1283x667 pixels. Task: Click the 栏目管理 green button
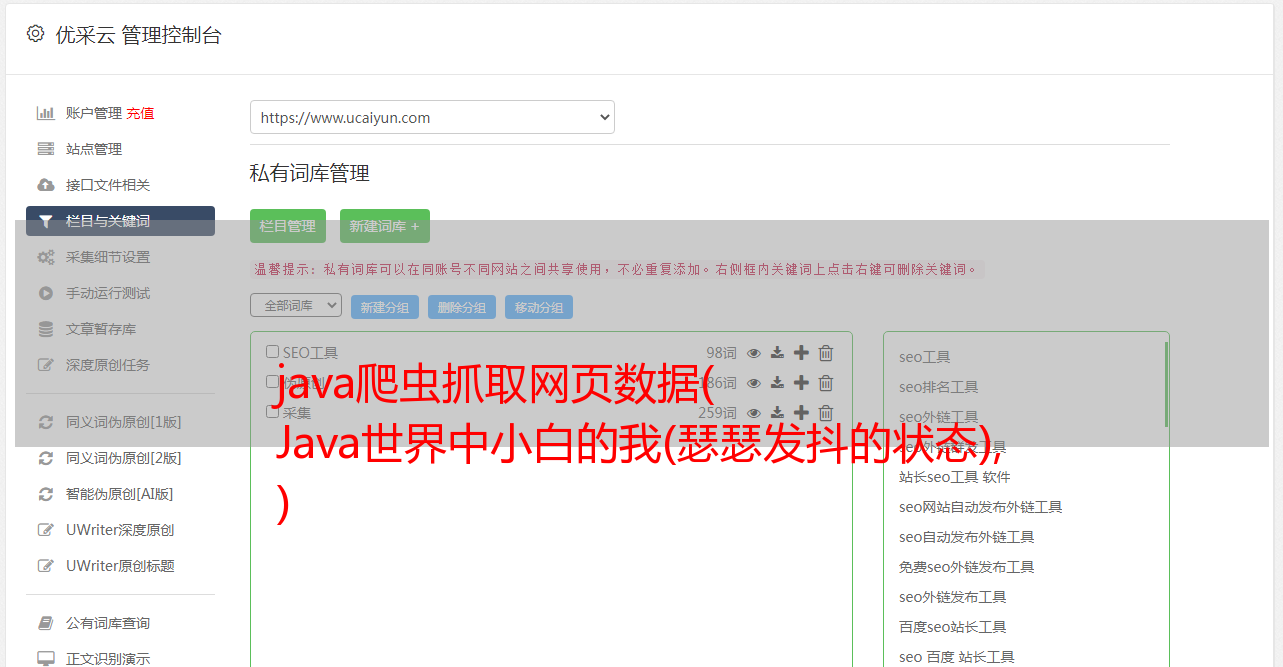288,226
